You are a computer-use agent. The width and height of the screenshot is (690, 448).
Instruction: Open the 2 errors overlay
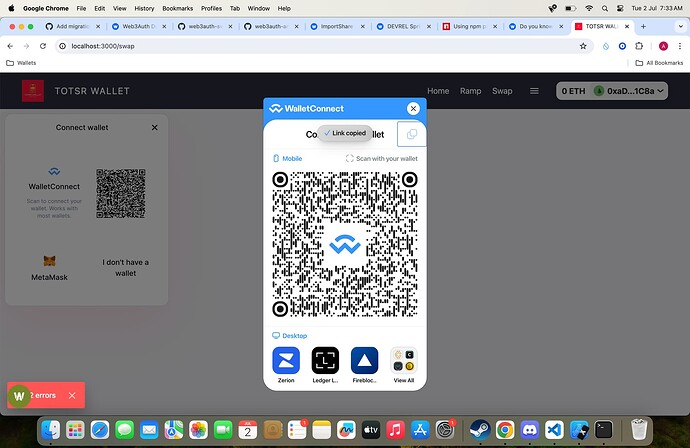pos(42,395)
